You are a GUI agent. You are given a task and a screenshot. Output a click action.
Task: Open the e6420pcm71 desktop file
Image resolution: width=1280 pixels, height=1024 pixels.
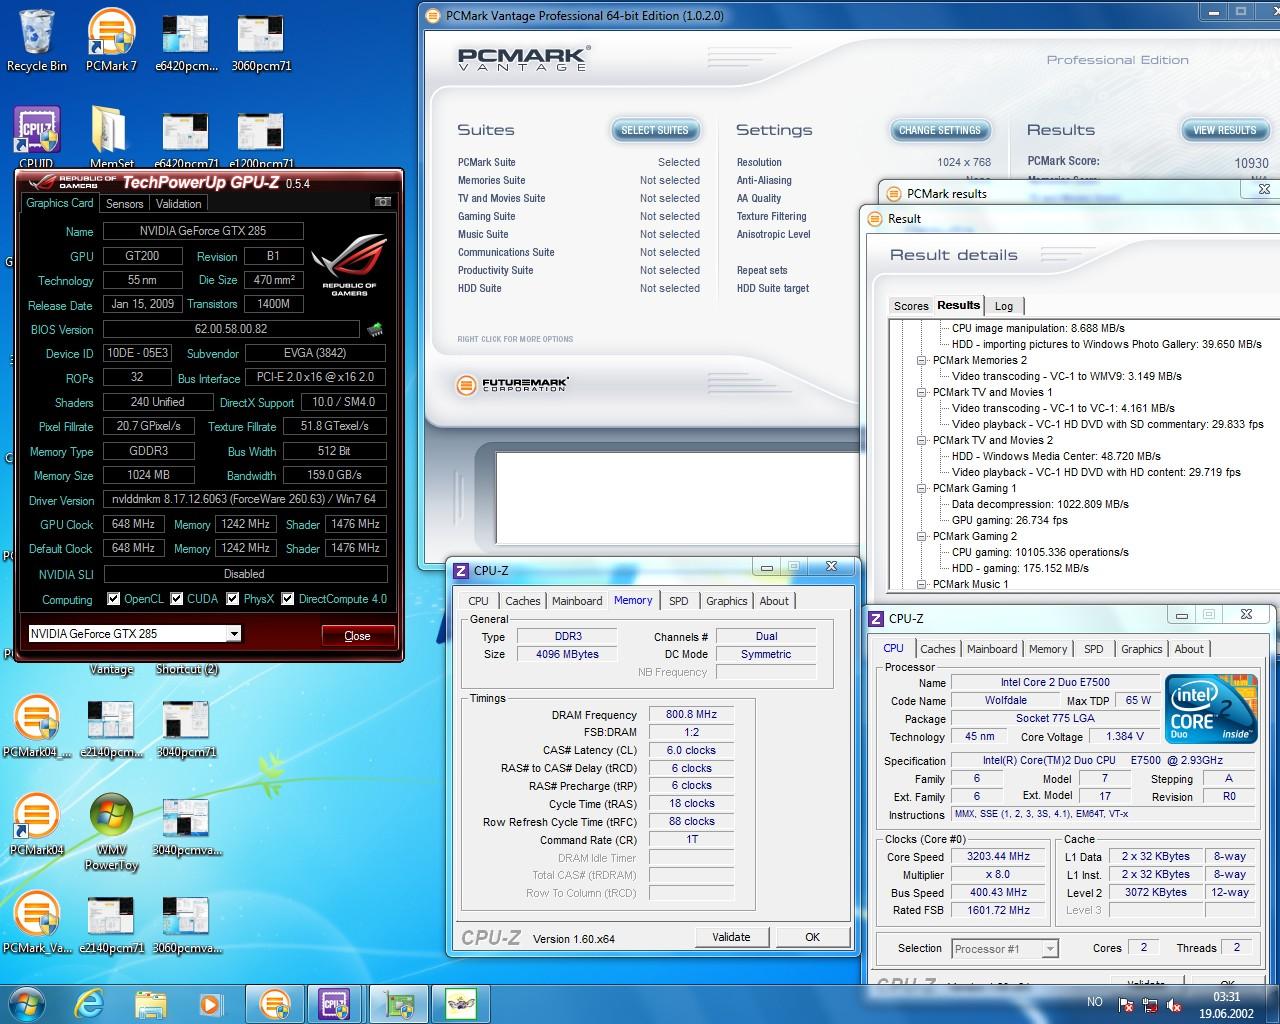click(x=186, y=136)
